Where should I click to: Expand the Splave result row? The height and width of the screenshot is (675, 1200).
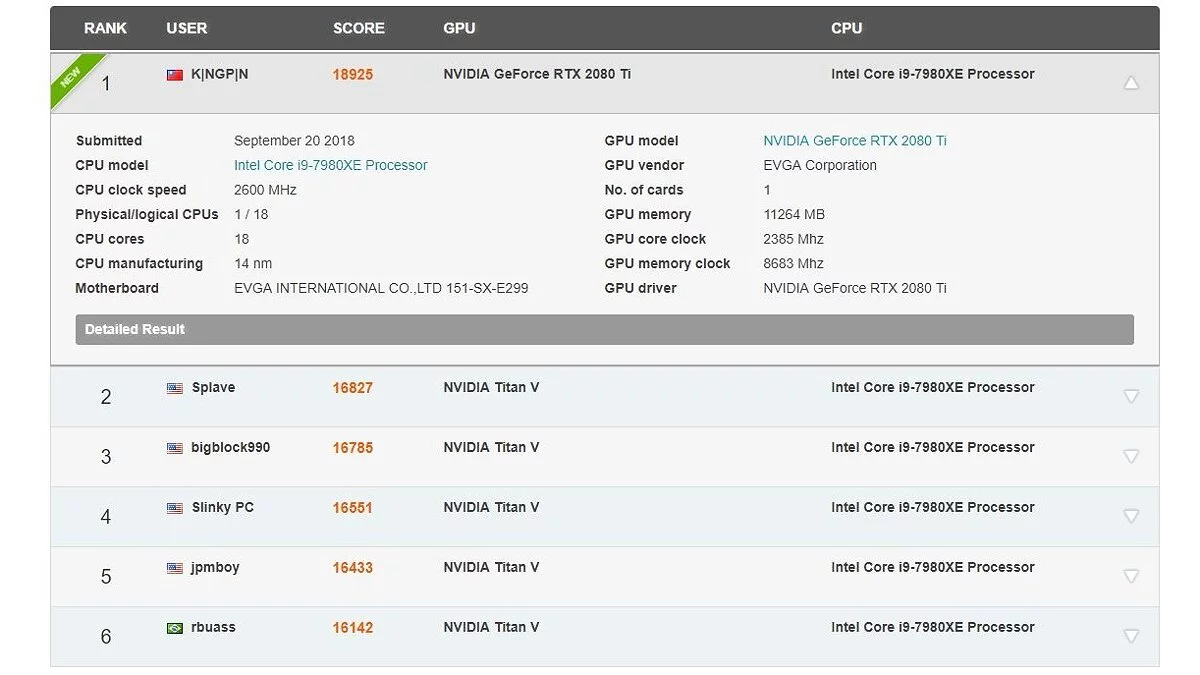coord(1131,396)
